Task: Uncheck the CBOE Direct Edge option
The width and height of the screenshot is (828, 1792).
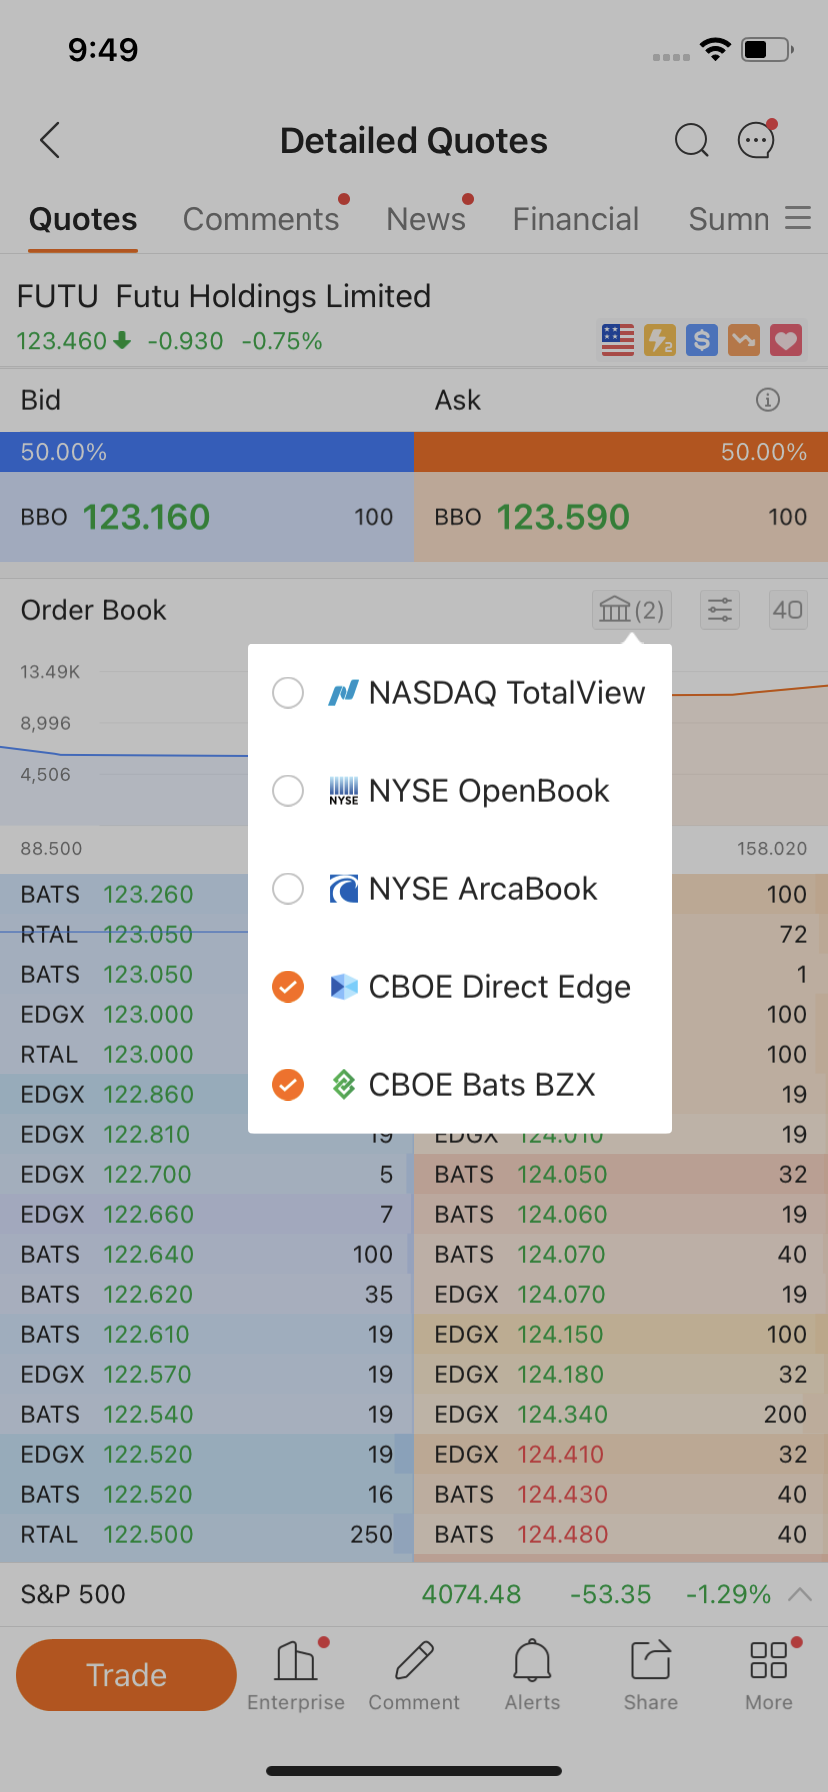Action: tap(288, 986)
